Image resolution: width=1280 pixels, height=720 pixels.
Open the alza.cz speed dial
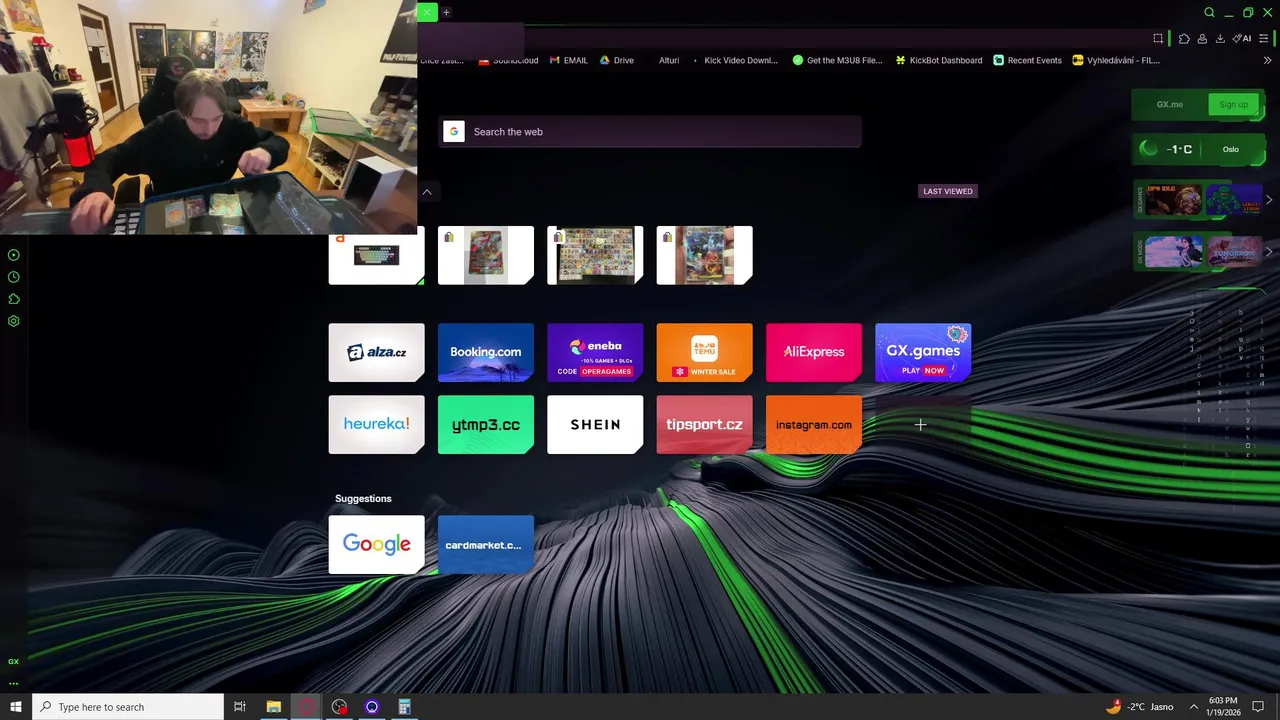pyautogui.click(x=376, y=352)
